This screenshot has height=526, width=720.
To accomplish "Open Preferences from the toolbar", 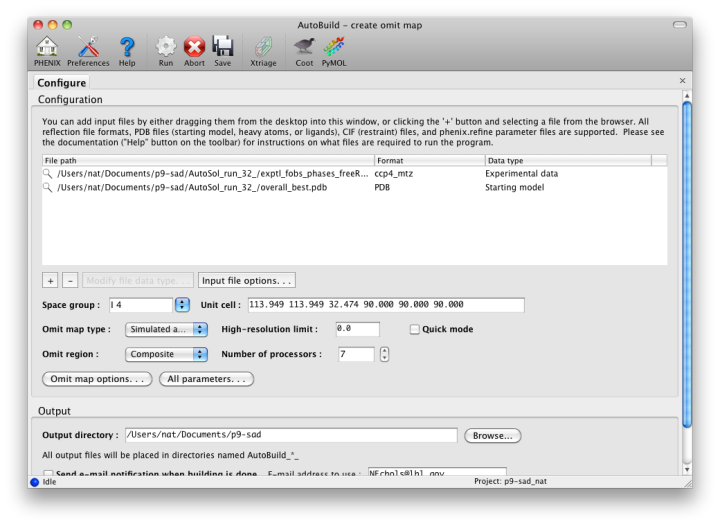I will pos(88,46).
